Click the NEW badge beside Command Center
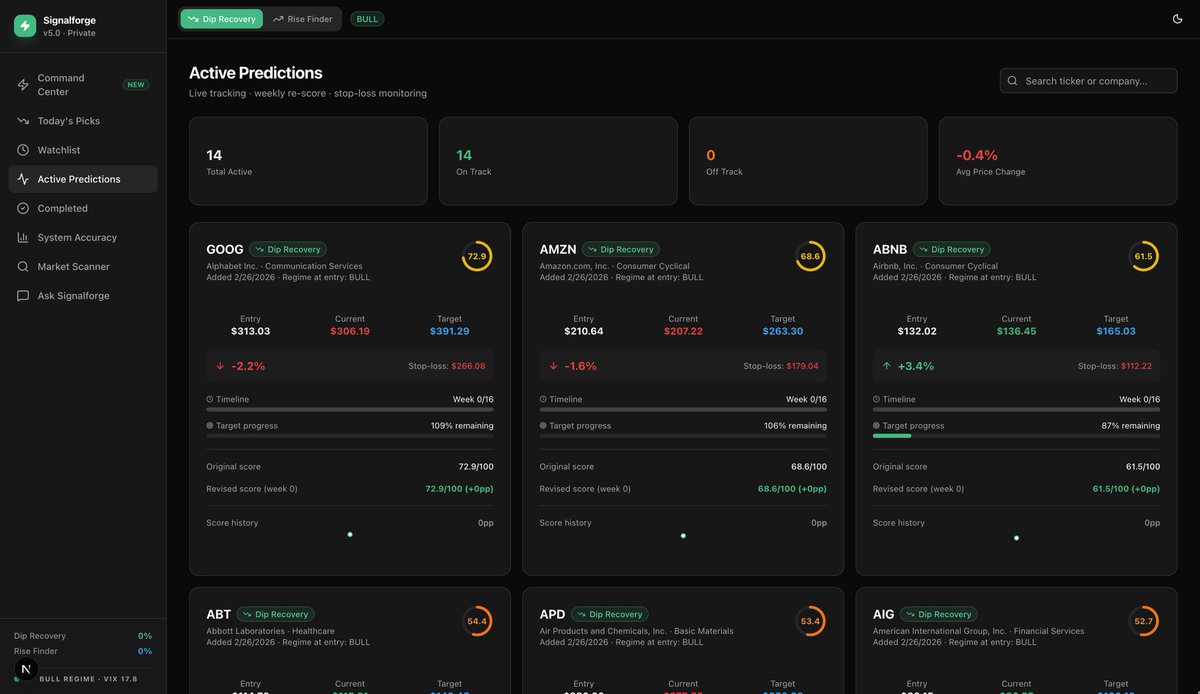Viewport: 1200px width, 694px height. click(136, 85)
